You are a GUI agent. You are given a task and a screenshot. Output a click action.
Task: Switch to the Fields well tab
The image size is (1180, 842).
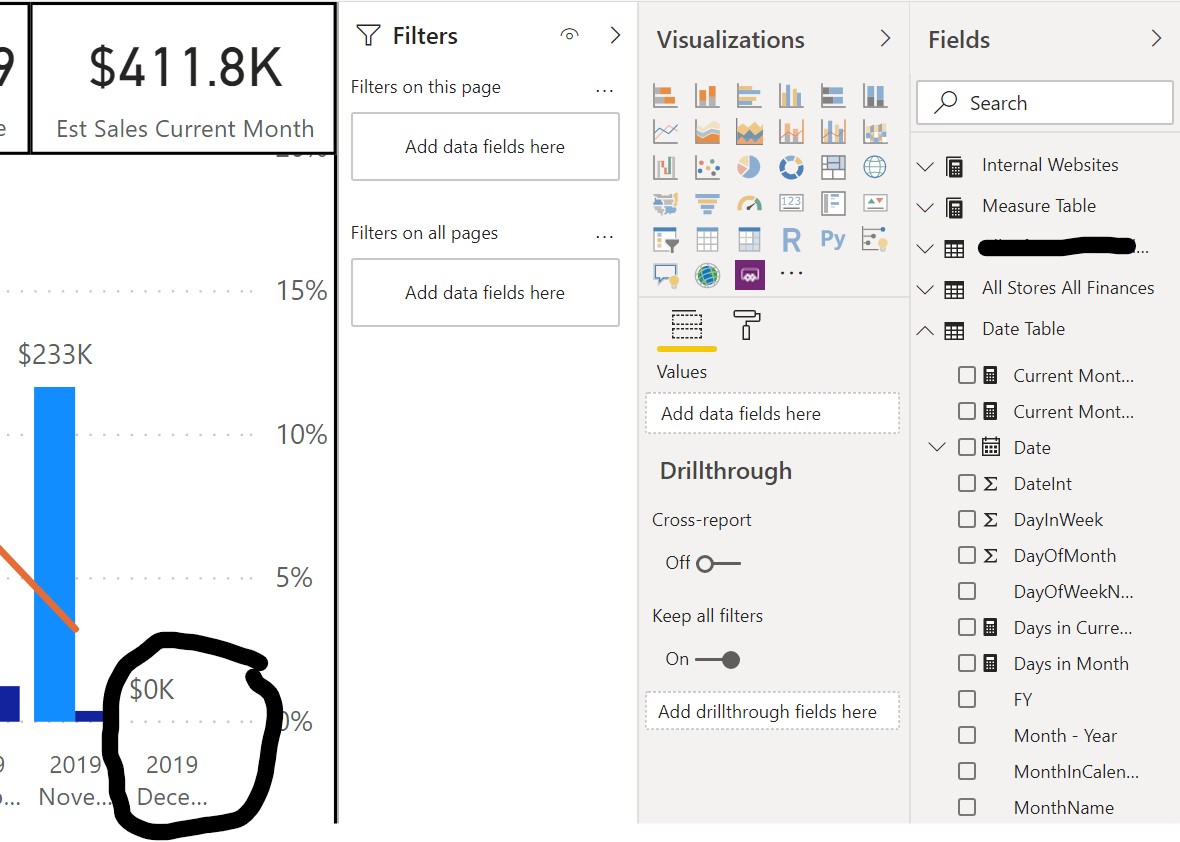pyautogui.click(x=686, y=326)
